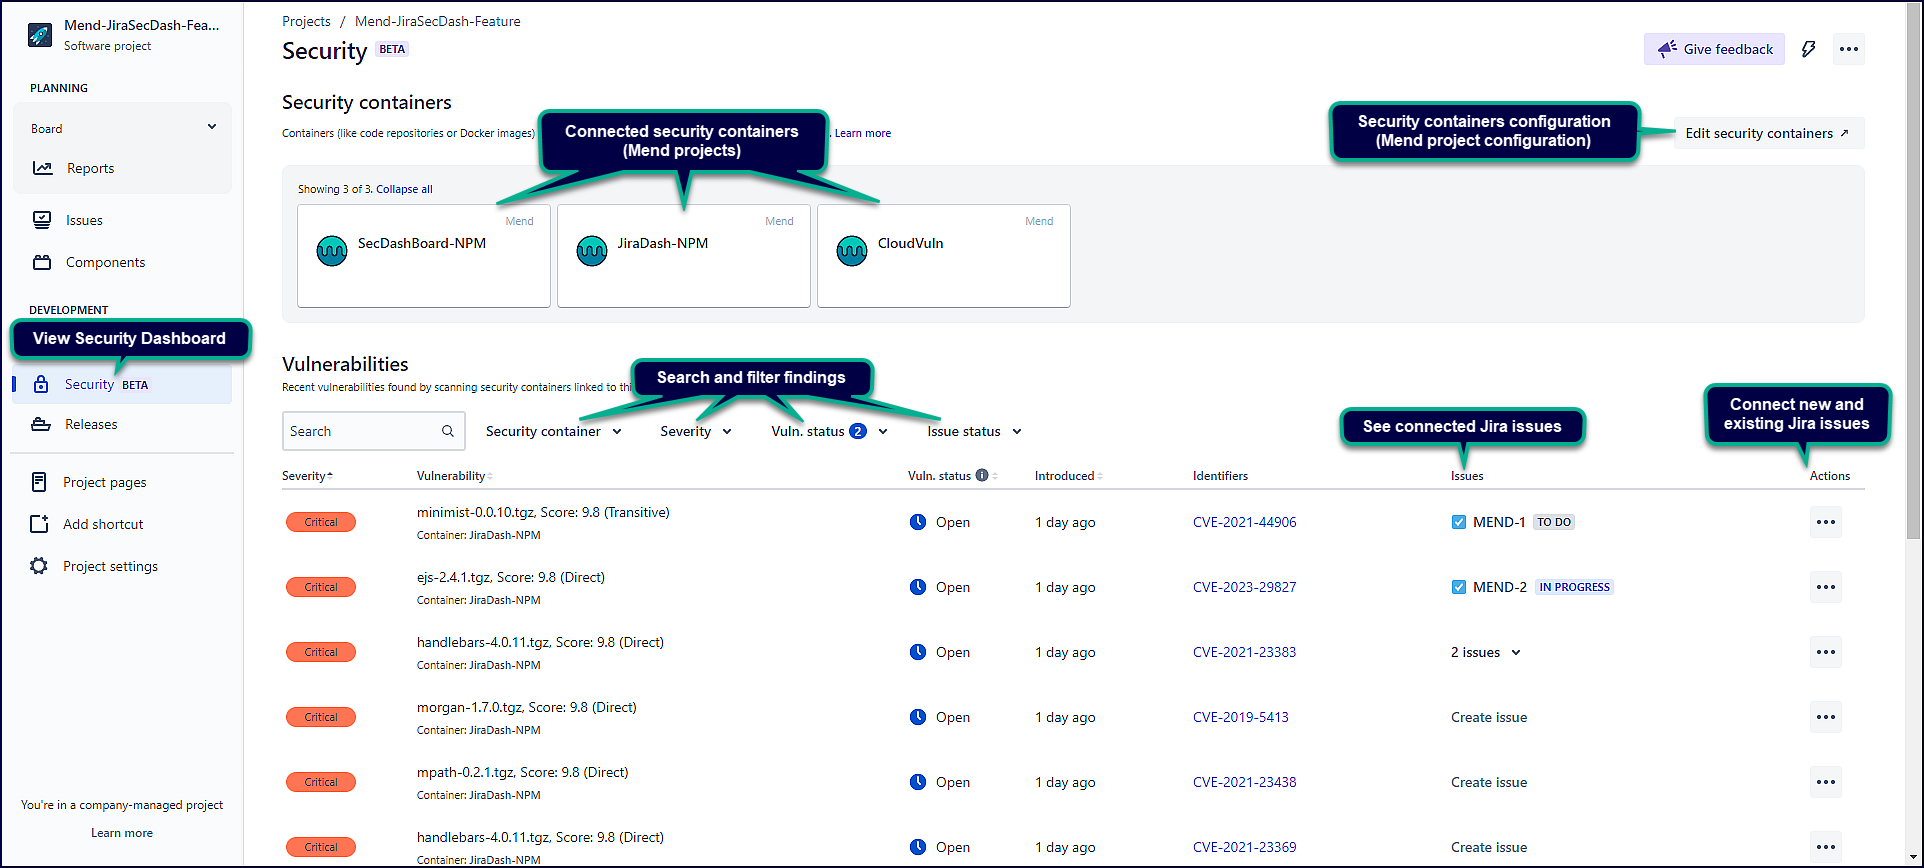Open Reports in the sidebar
Image resolution: width=1924 pixels, height=868 pixels.
point(90,168)
